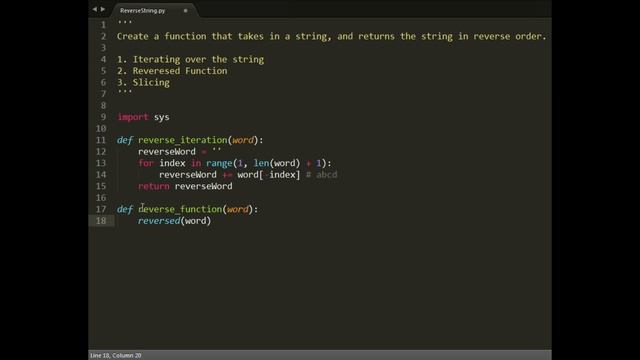Click line number 13 in the gutter

101,163
